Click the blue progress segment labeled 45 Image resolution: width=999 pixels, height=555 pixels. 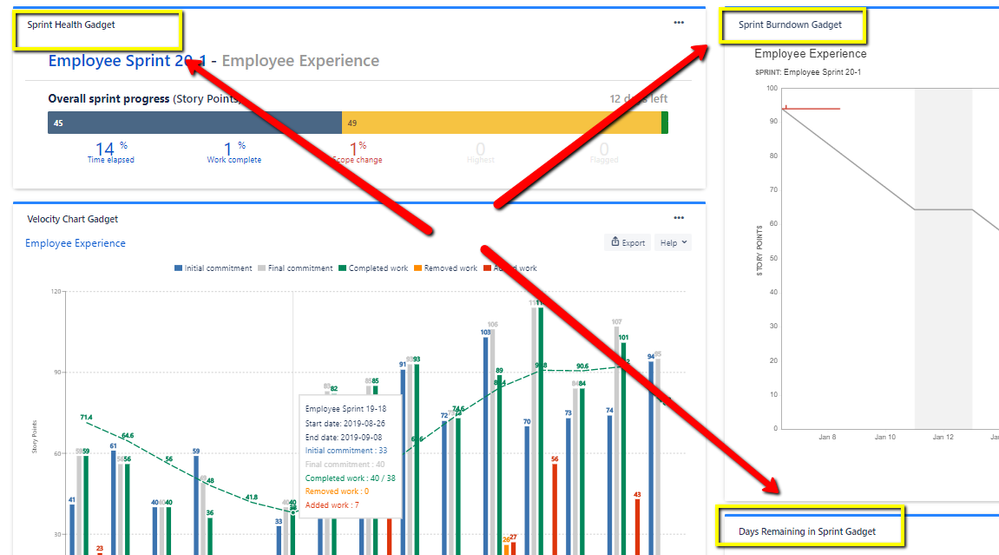(195, 122)
